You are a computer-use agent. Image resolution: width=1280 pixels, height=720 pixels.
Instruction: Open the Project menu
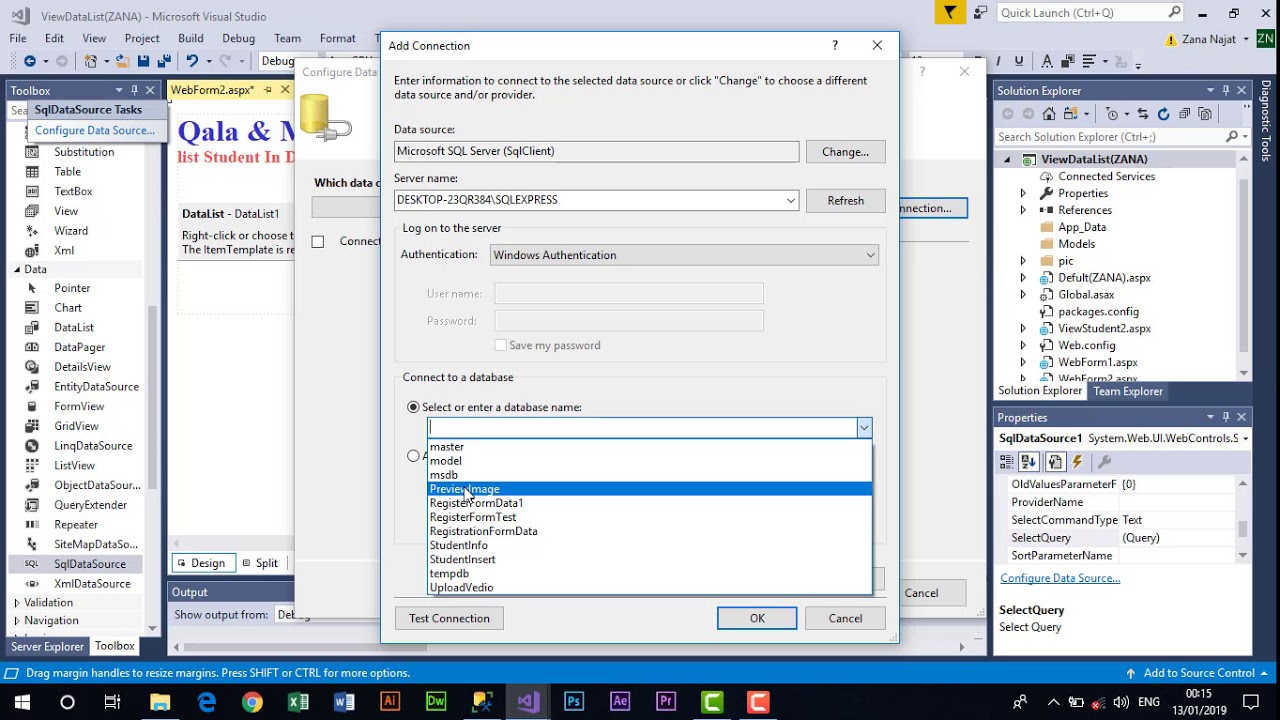pyautogui.click(x=142, y=38)
